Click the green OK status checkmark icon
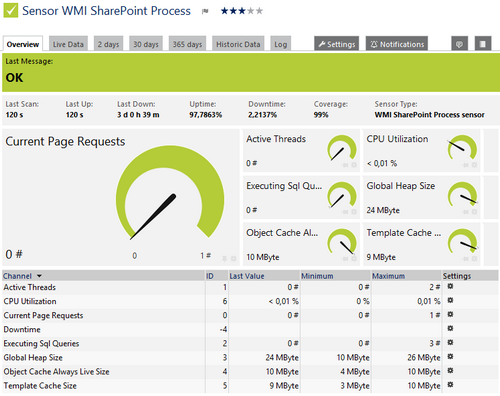 point(11,10)
